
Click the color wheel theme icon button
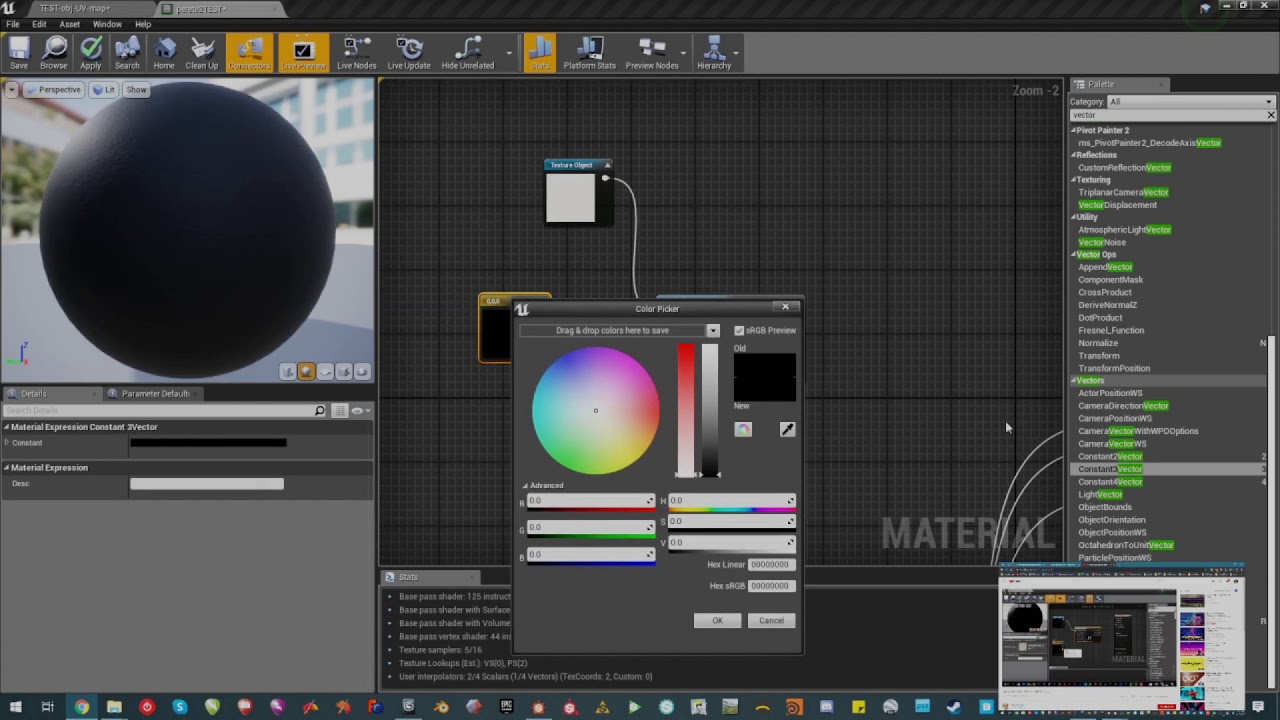tap(743, 429)
